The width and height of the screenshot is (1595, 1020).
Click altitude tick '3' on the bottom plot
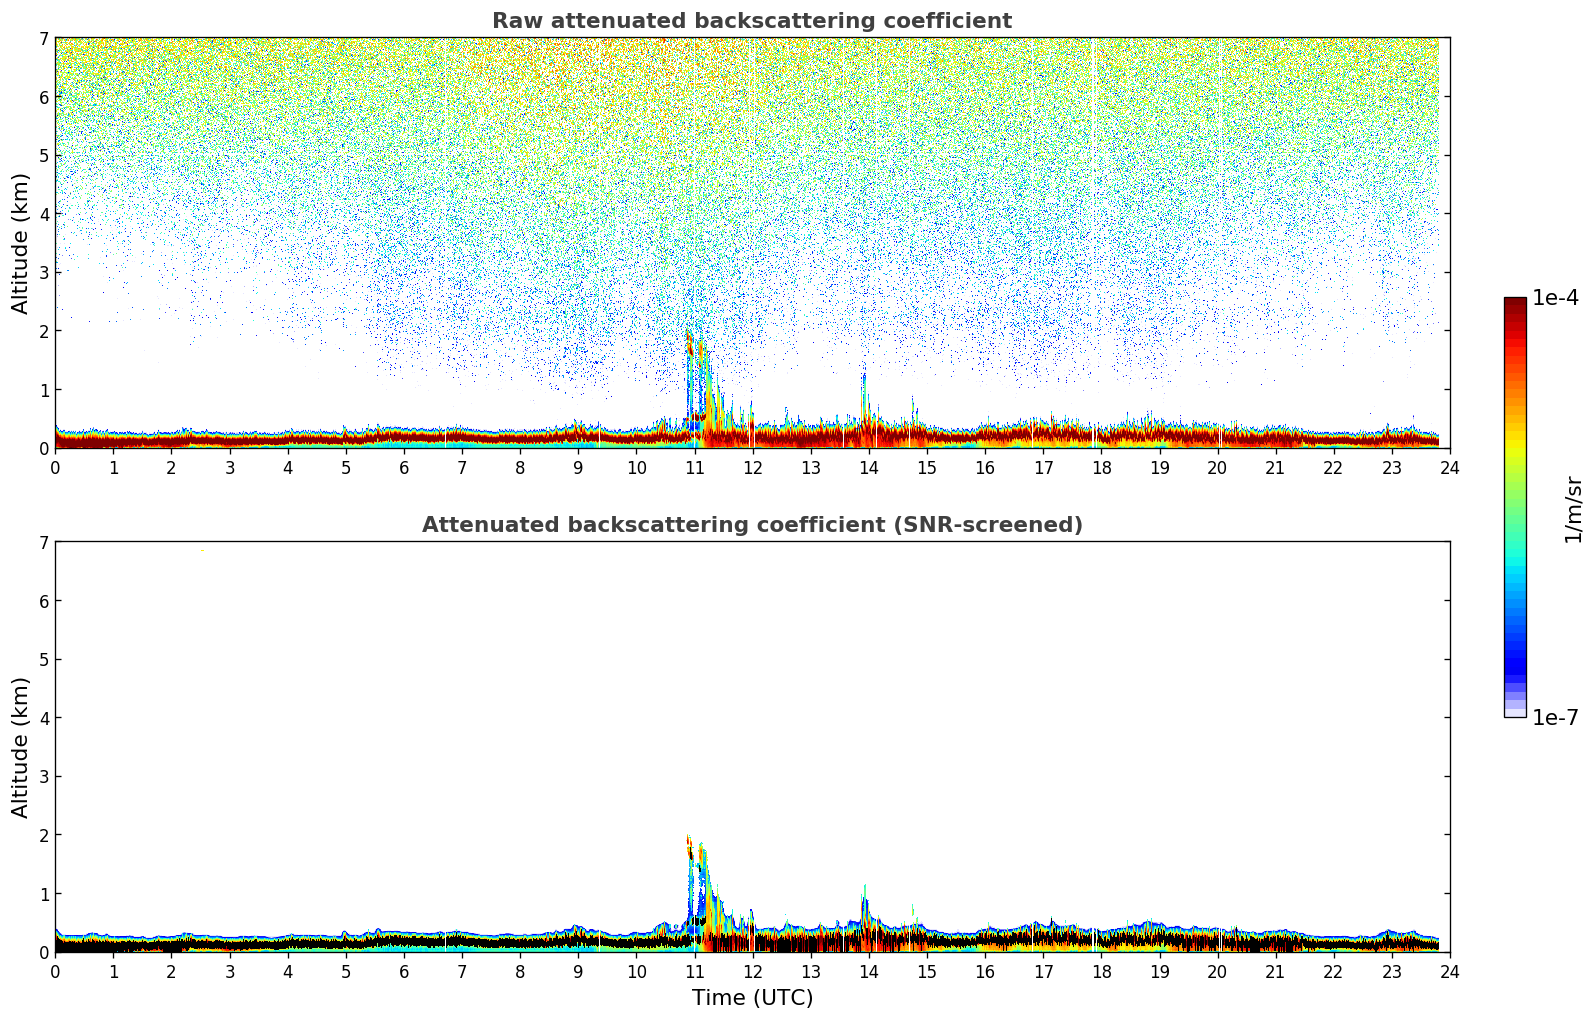43,777
